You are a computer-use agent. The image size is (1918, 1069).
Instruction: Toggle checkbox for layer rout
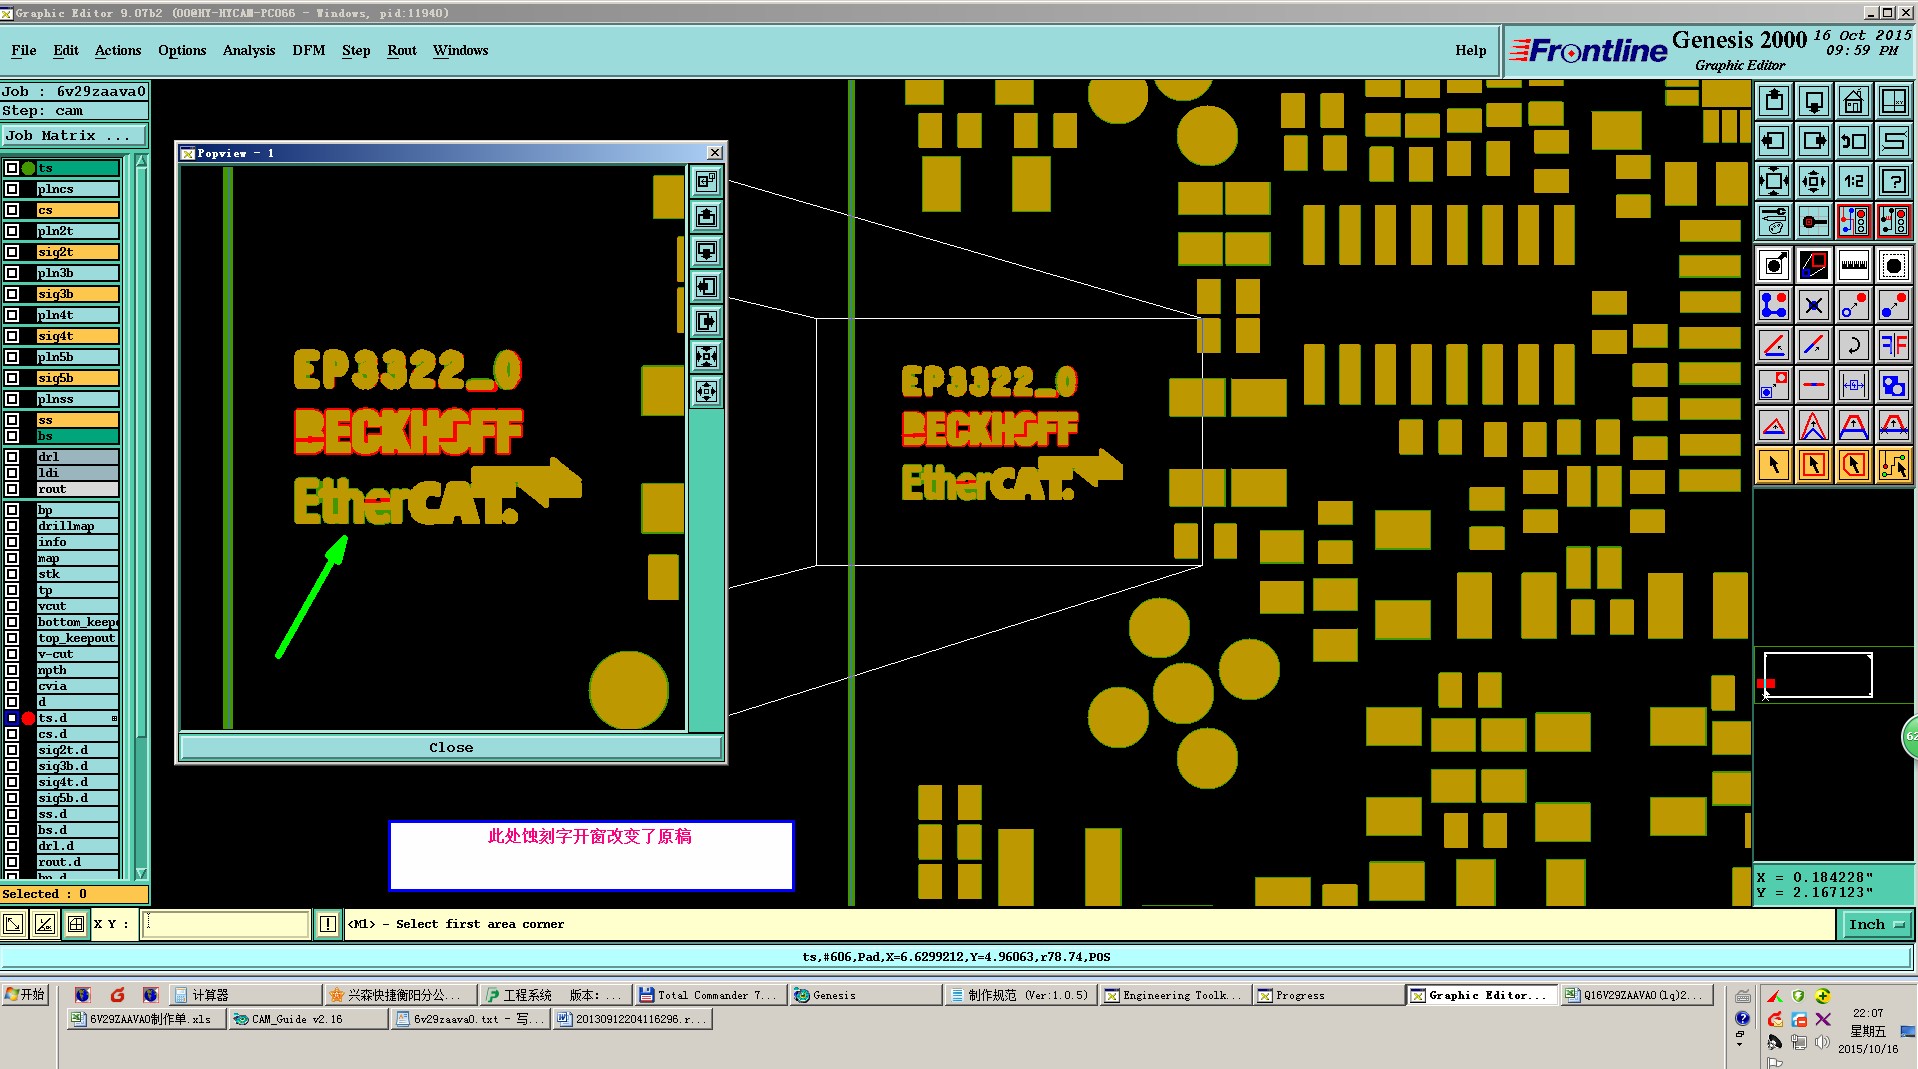[12, 489]
